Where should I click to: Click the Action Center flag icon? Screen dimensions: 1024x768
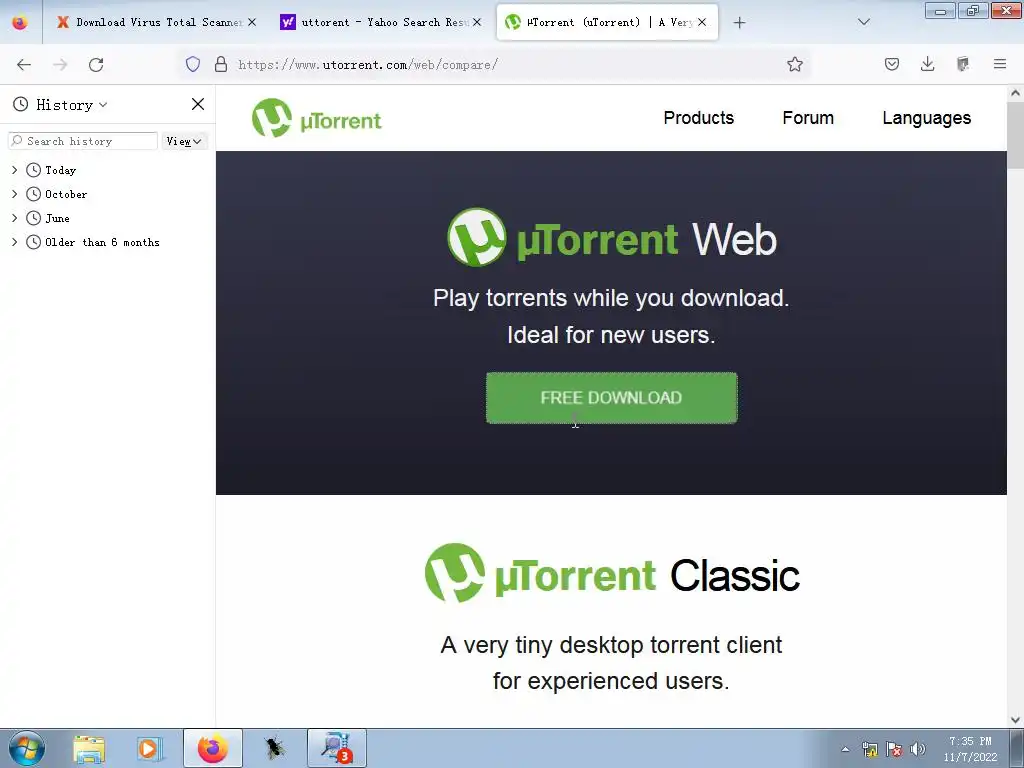894,749
